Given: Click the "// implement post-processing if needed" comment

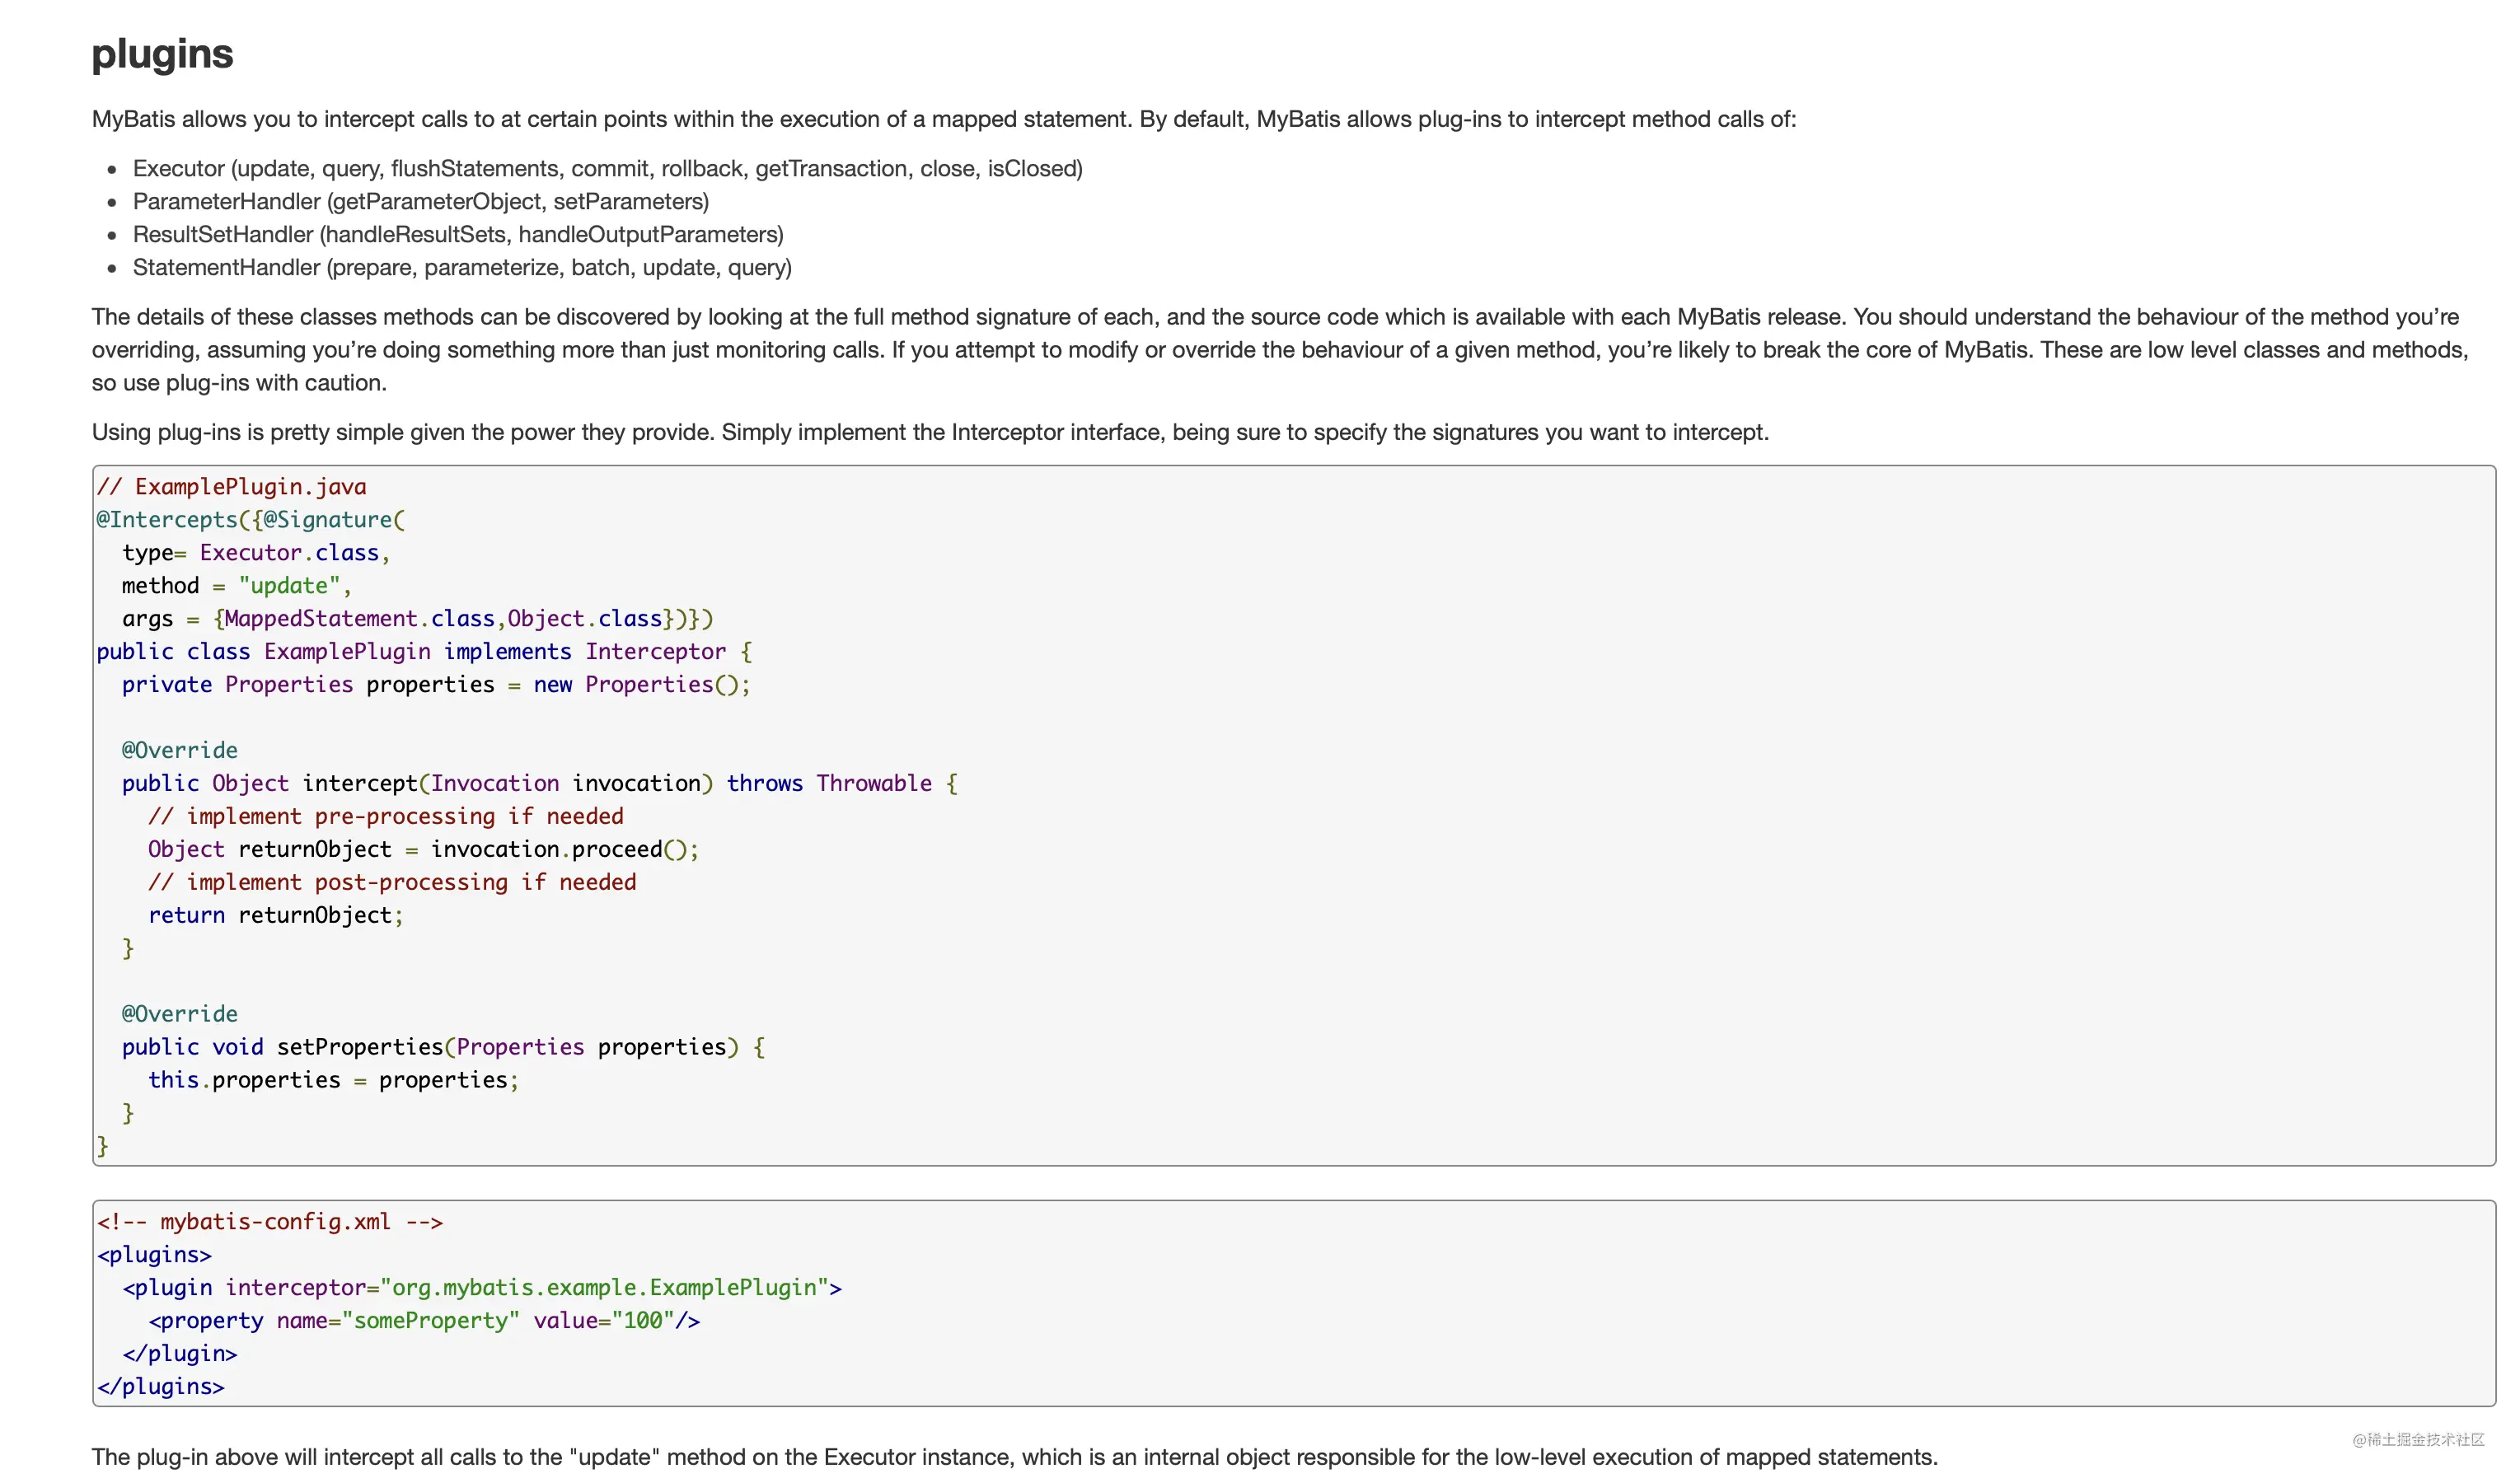Looking at the screenshot, I should [x=392, y=882].
